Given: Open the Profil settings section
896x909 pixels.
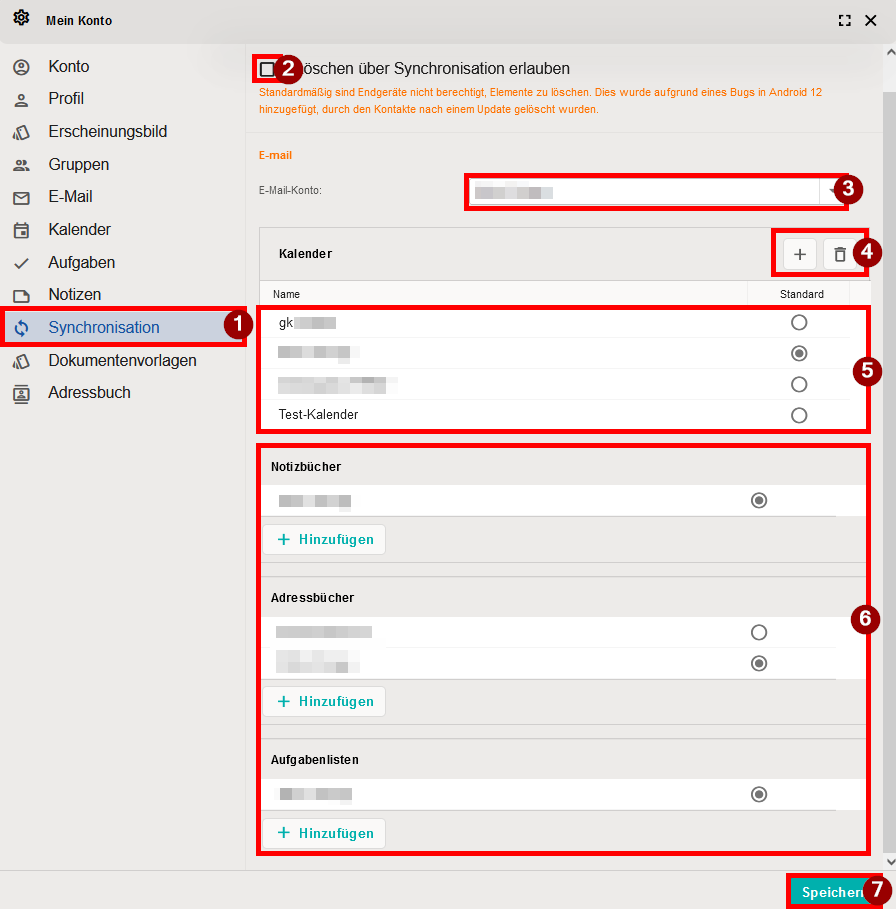Looking at the screenshot, I should click(66, 99).
